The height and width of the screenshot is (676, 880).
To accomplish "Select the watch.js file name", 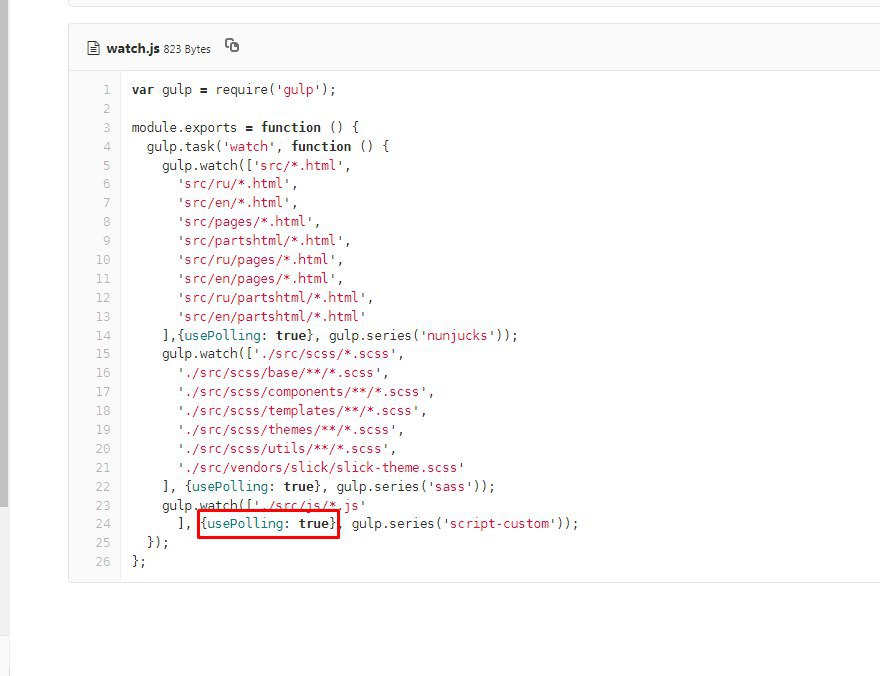I will [x=133, y=49].
